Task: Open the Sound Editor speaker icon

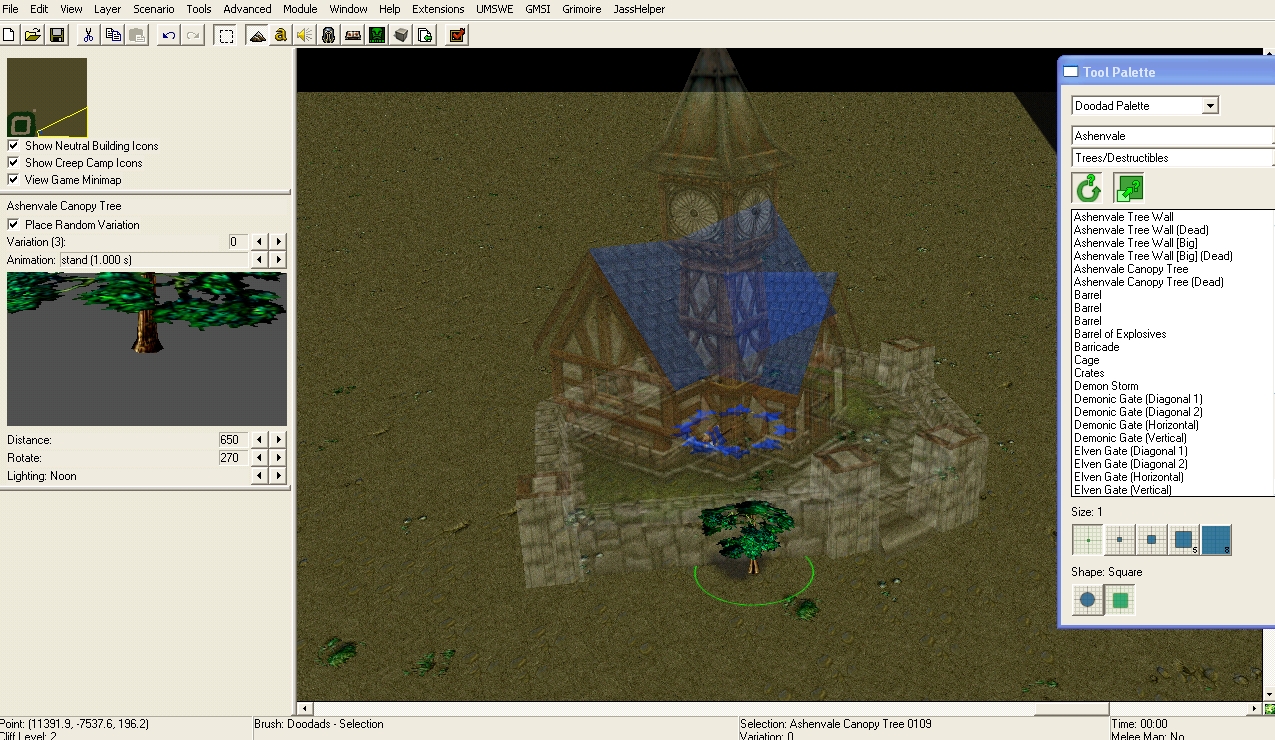Action: [305, 35]
